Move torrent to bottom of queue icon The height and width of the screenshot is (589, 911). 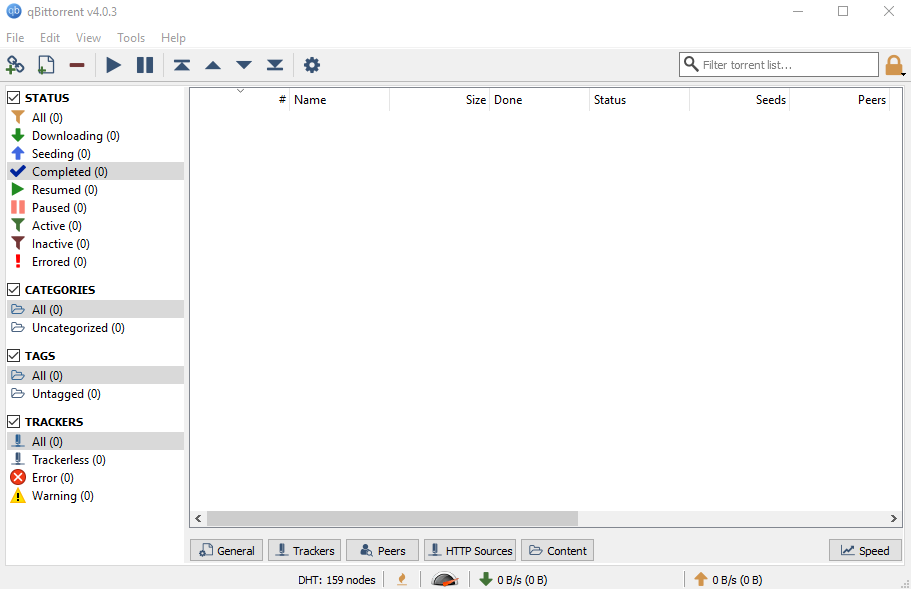[x=275, y=65]
